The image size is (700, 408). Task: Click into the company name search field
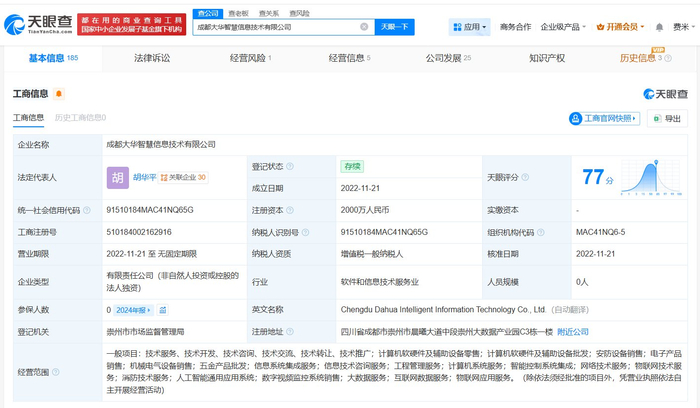(270, 27)
